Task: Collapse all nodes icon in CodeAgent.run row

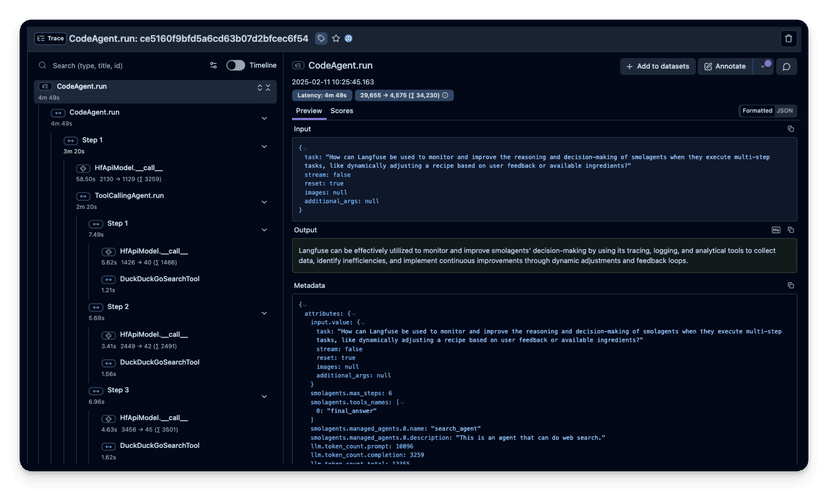Action: pos(268,88)
